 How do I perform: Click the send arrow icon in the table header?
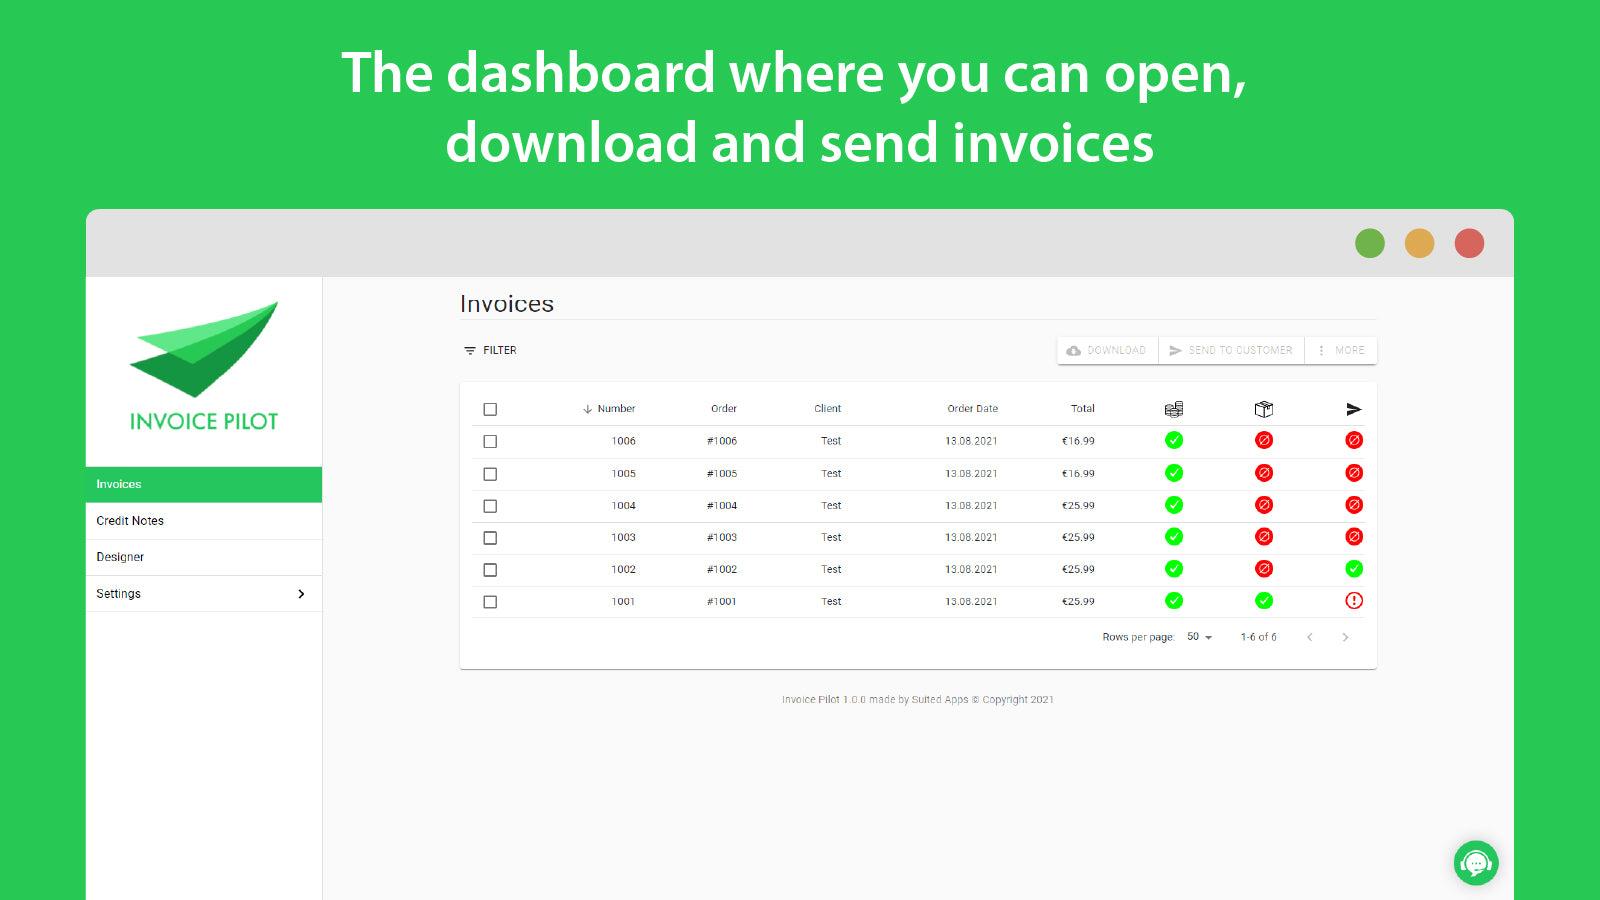coord(1353,408)
